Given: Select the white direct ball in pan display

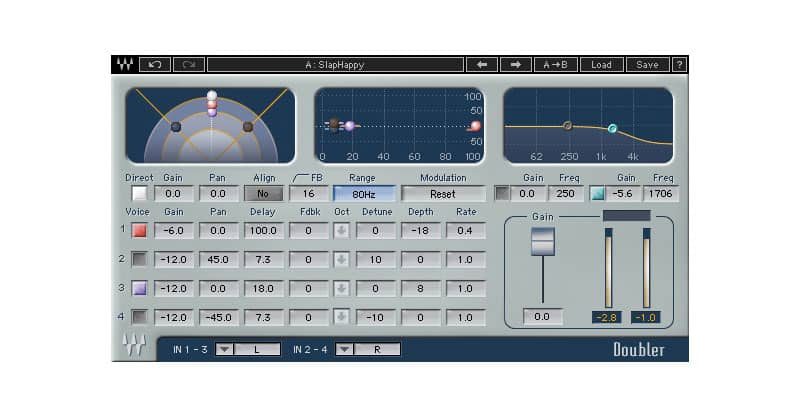Looking at the screenshot, I should point(212,95).
